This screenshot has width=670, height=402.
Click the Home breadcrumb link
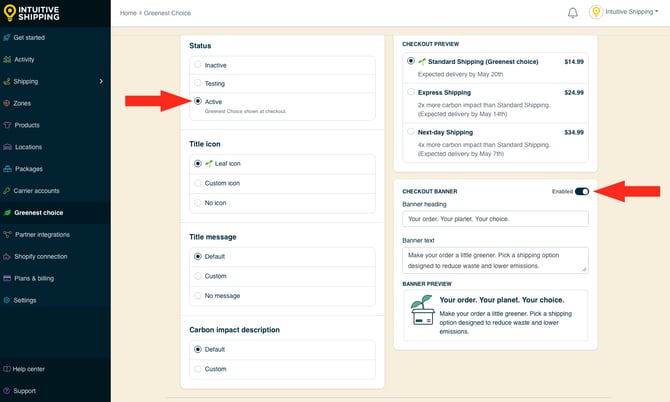[128, 13]
